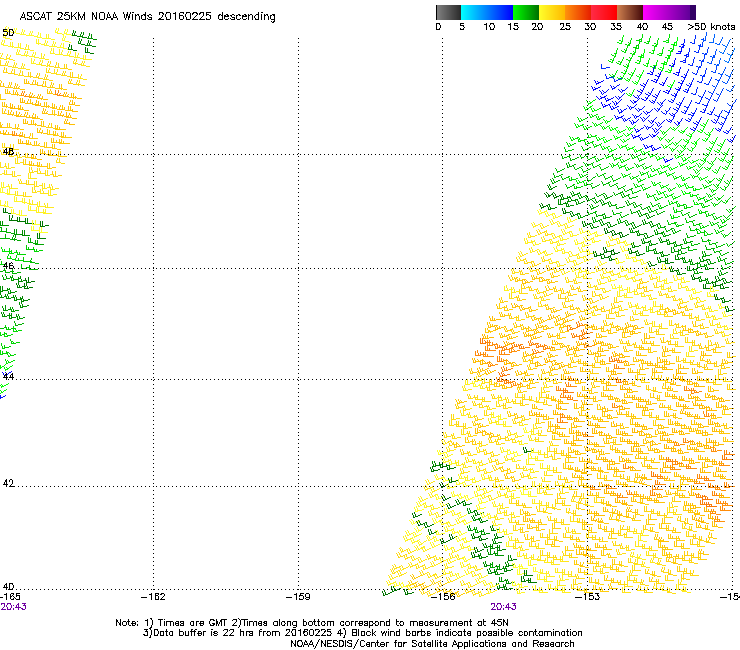Select the red segment of the color bar
Viewport: 740px width, 650px height.
pos(604,12)
